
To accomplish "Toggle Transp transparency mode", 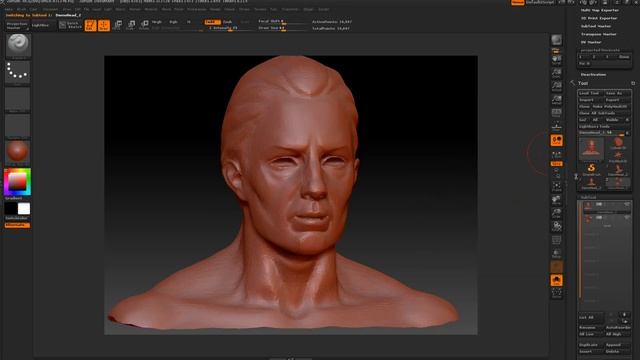I will tap(557, 253).
